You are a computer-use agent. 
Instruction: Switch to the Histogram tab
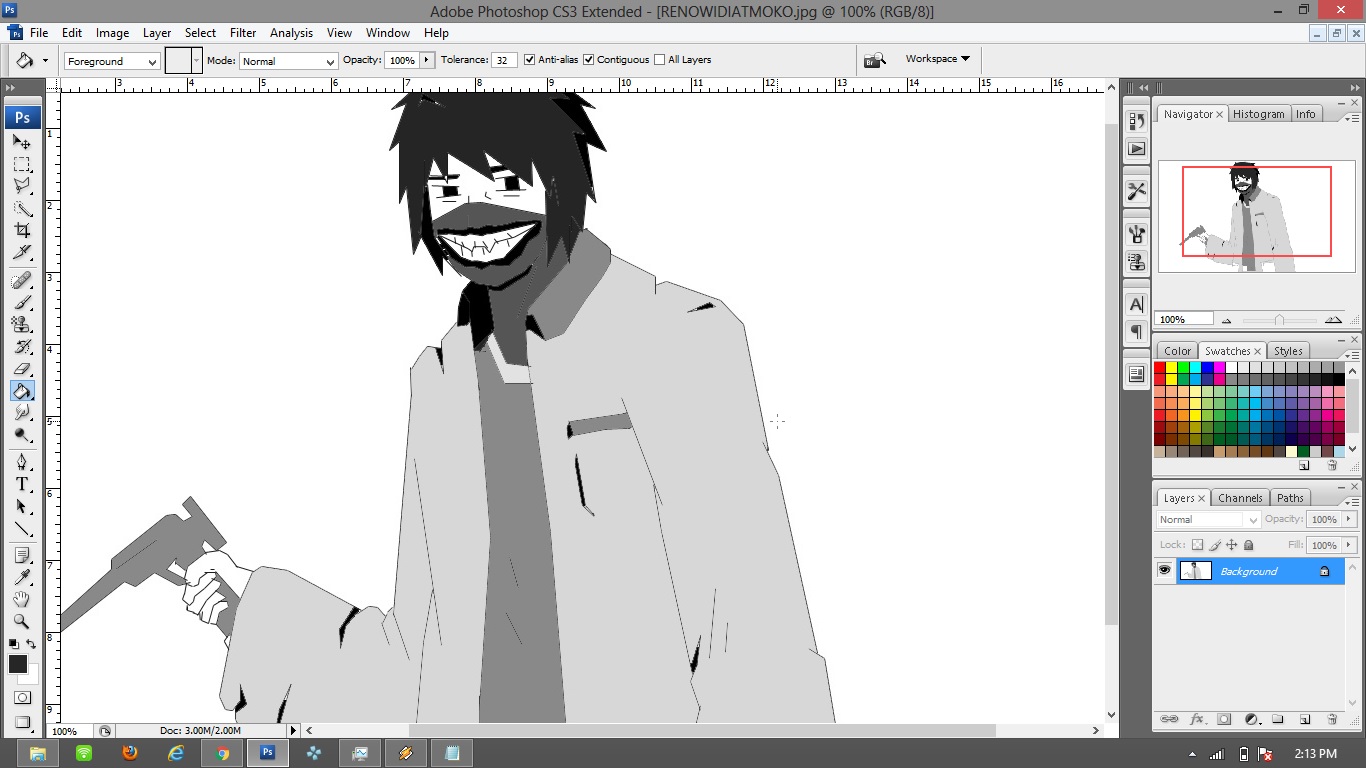coord(1258,113)
